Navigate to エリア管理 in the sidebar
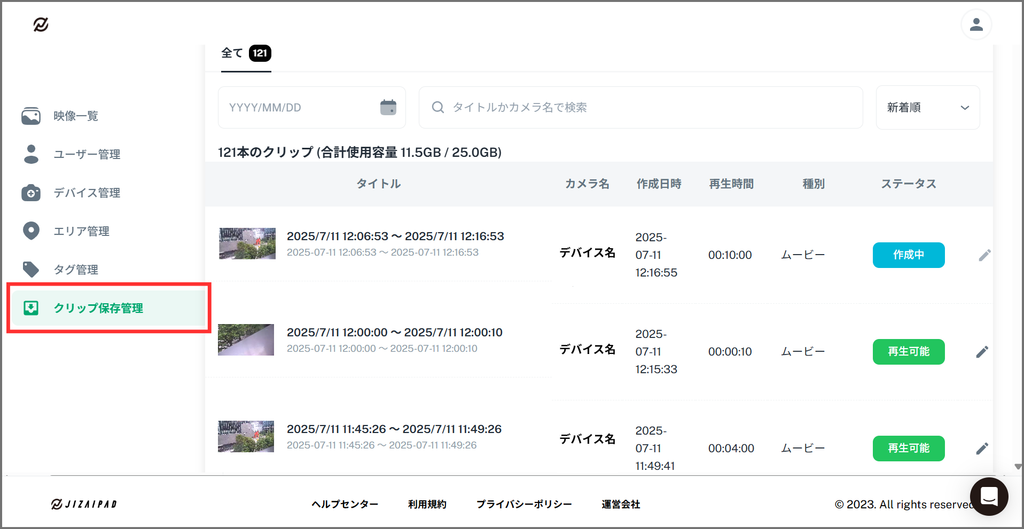Viewport: 1024px width, 529px height. [81, 231]
